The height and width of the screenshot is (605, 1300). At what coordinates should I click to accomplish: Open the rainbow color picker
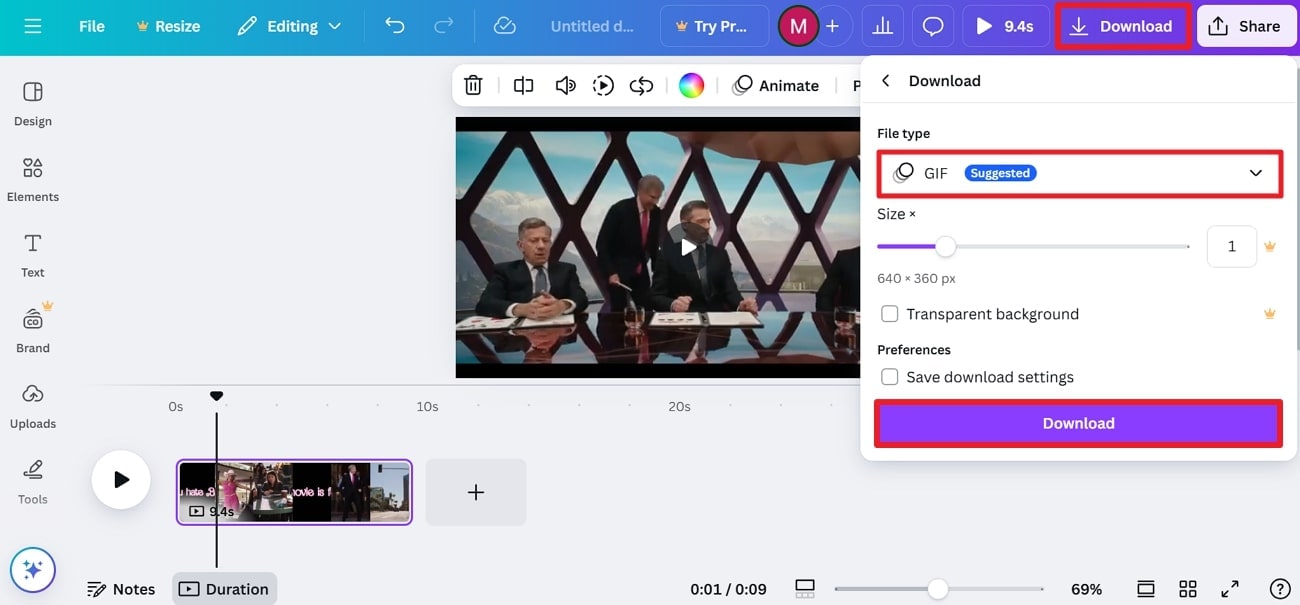[691, 86]
